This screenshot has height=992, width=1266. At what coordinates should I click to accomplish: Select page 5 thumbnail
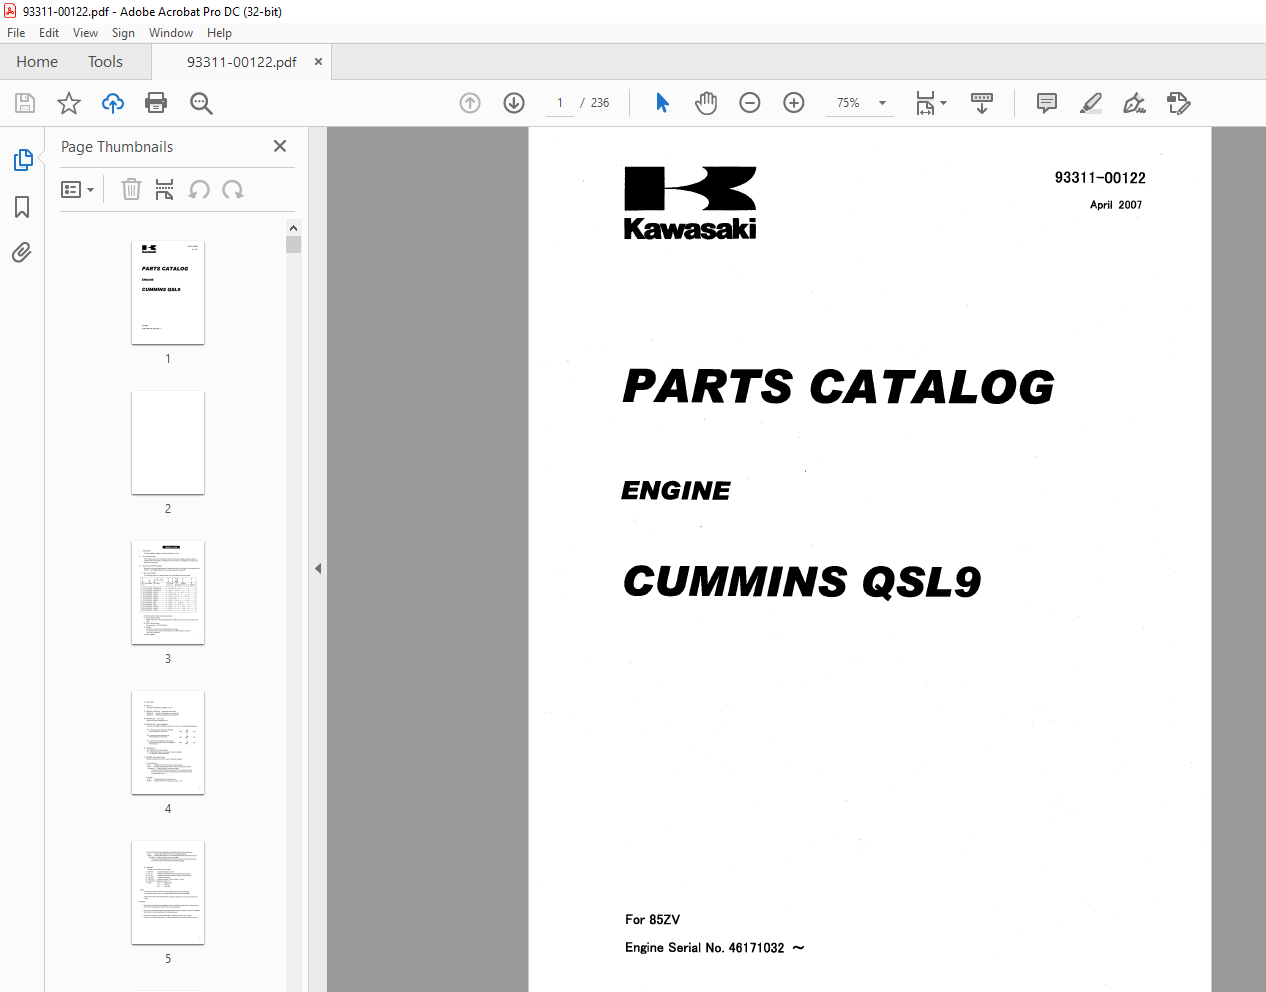168,893
